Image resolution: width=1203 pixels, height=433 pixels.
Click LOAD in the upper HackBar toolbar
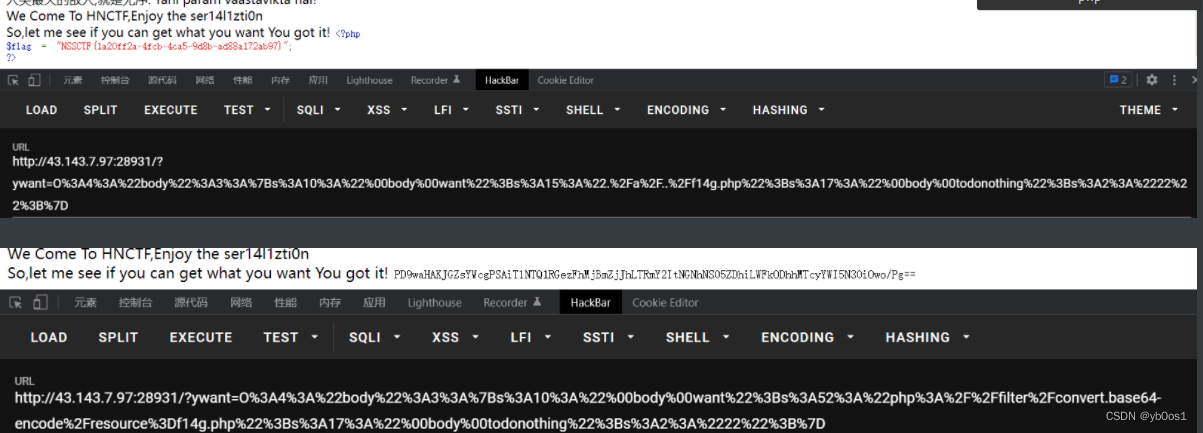click(41, 110)
